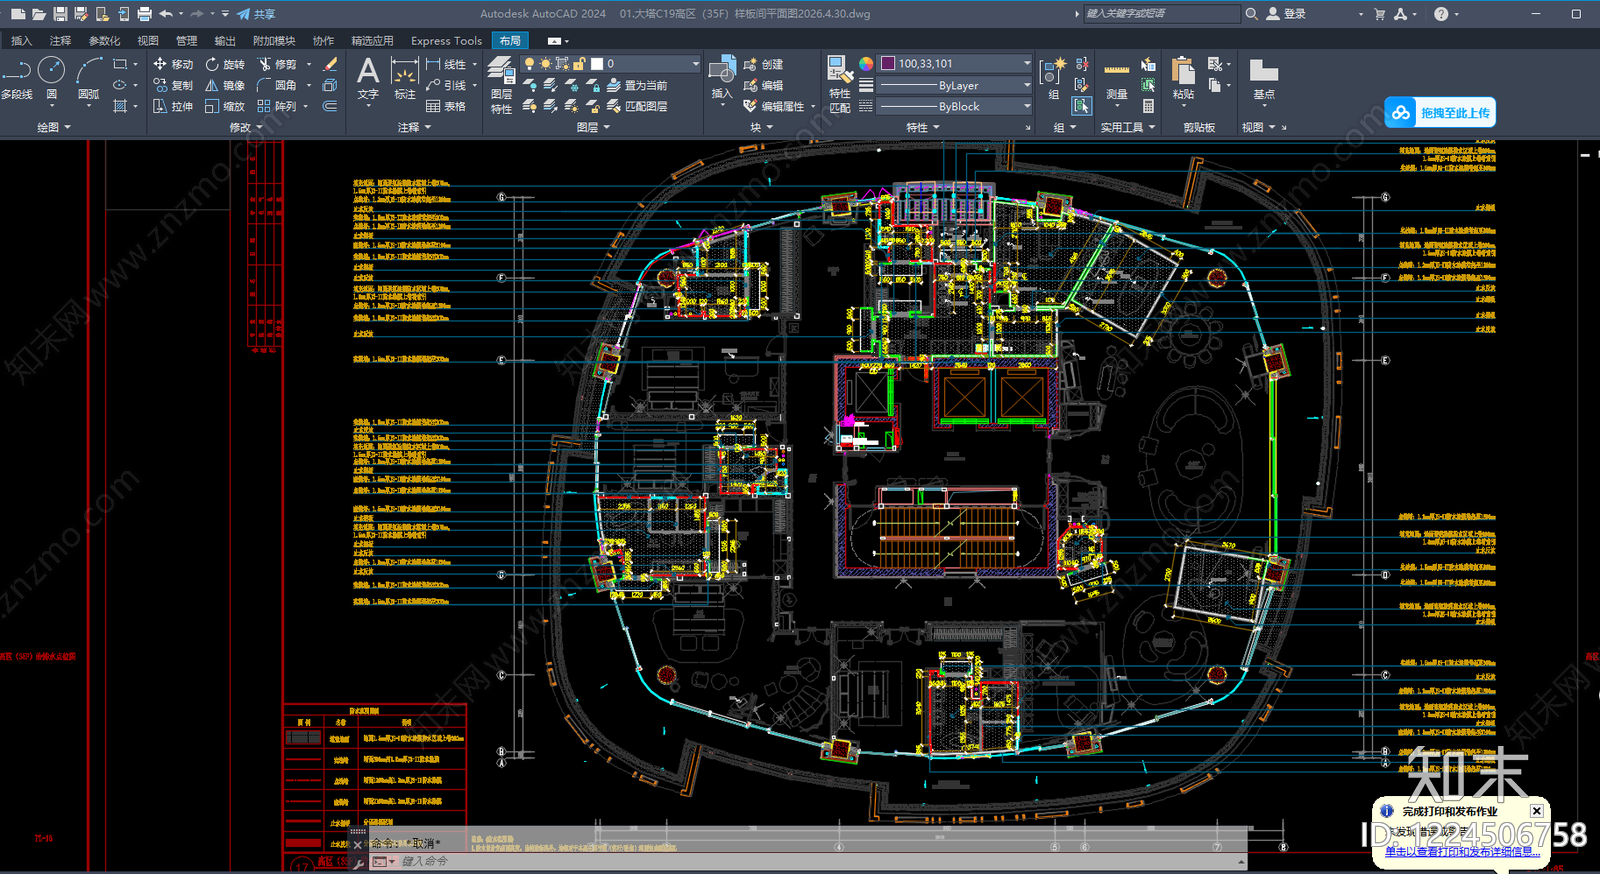Activate the Move (移动) tool

[x=173, y=64]
